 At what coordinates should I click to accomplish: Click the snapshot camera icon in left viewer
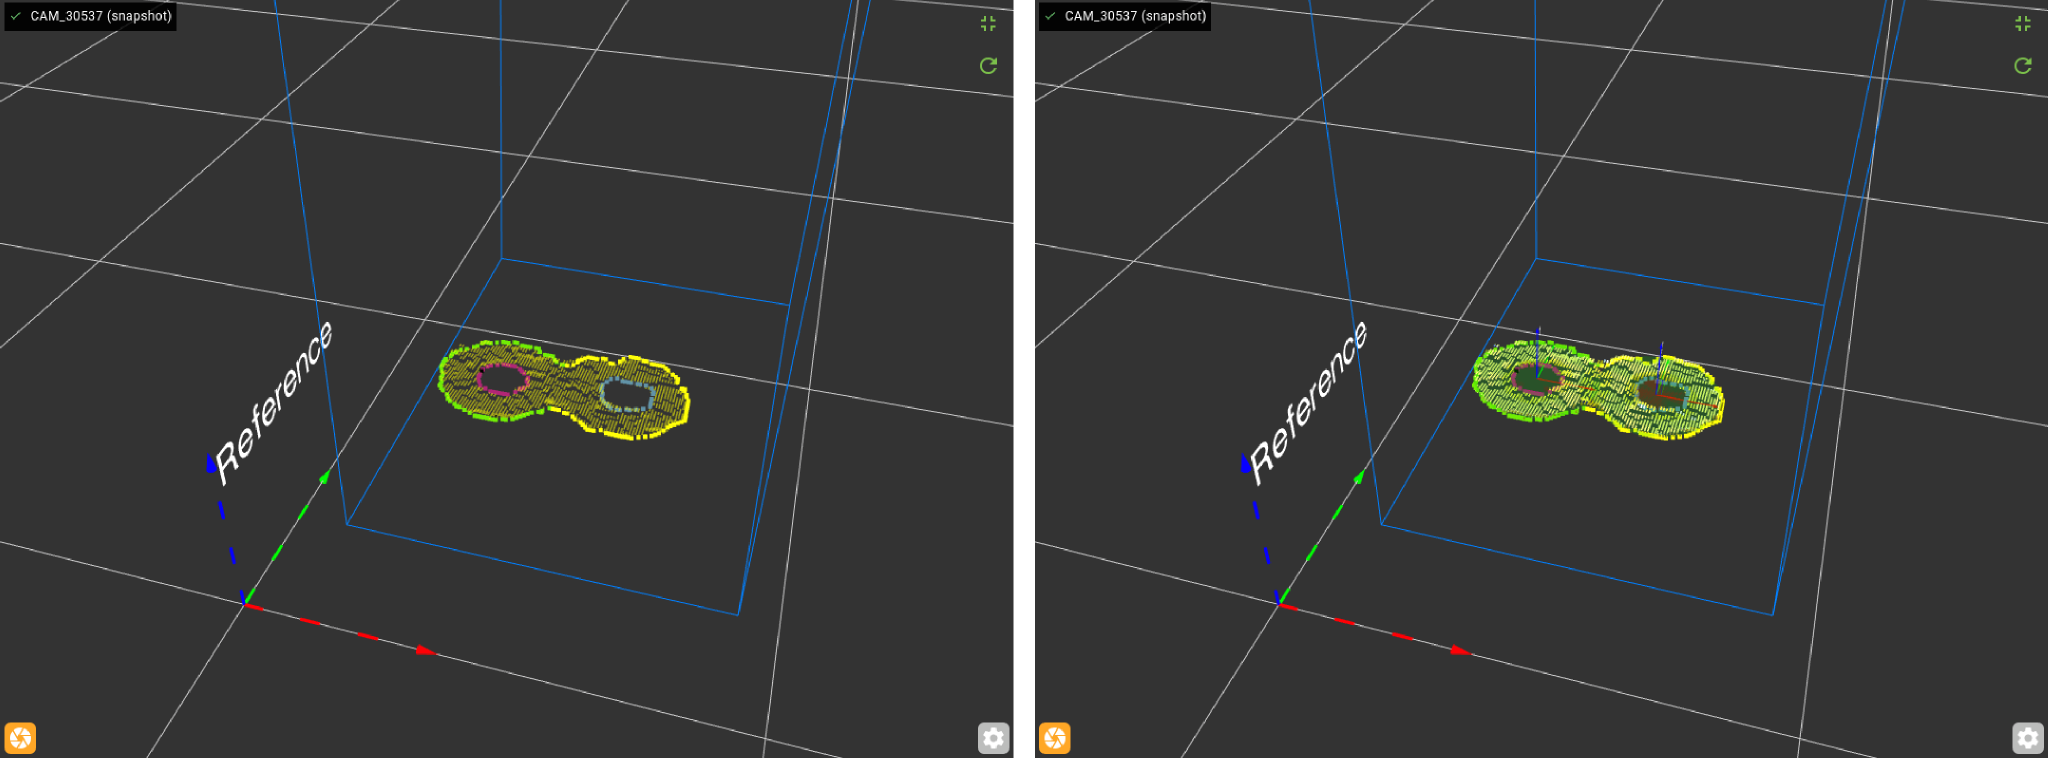(20, 738)
